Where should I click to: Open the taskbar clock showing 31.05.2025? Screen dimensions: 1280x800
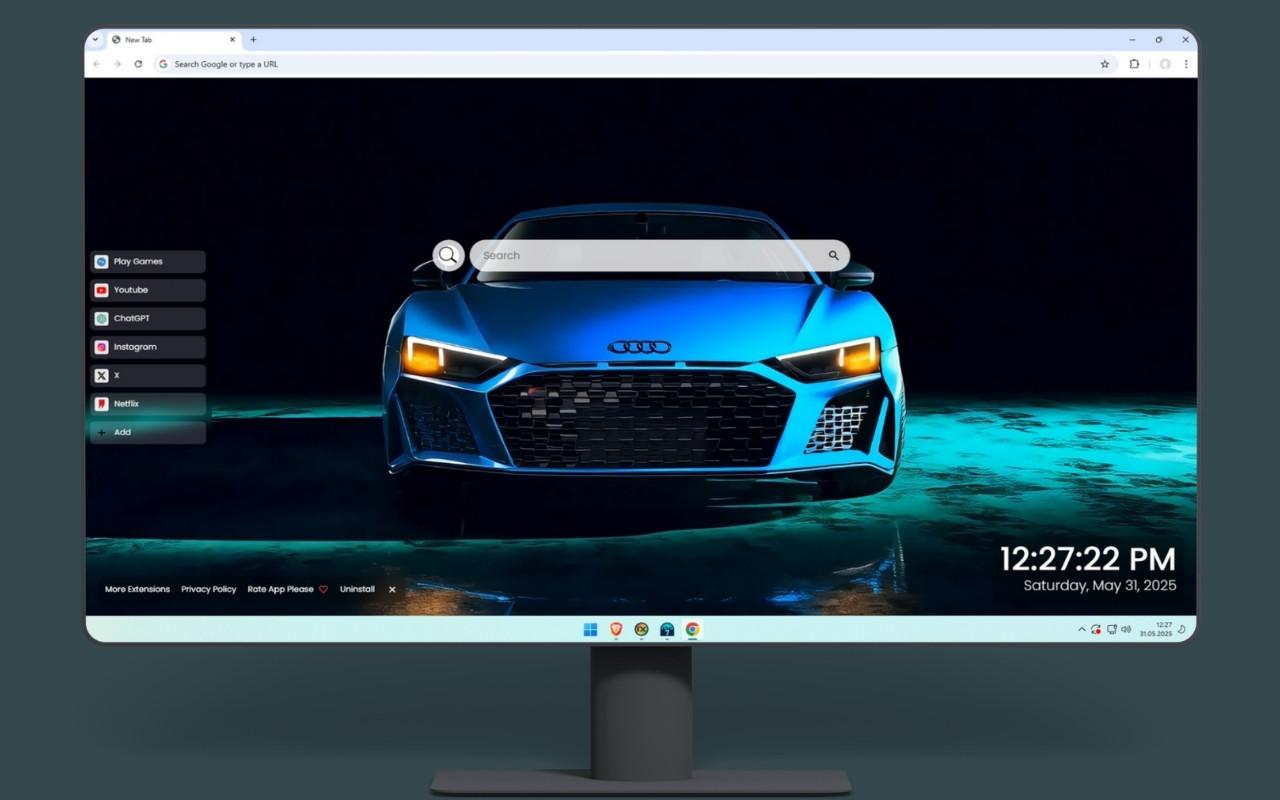(1156, 629)
